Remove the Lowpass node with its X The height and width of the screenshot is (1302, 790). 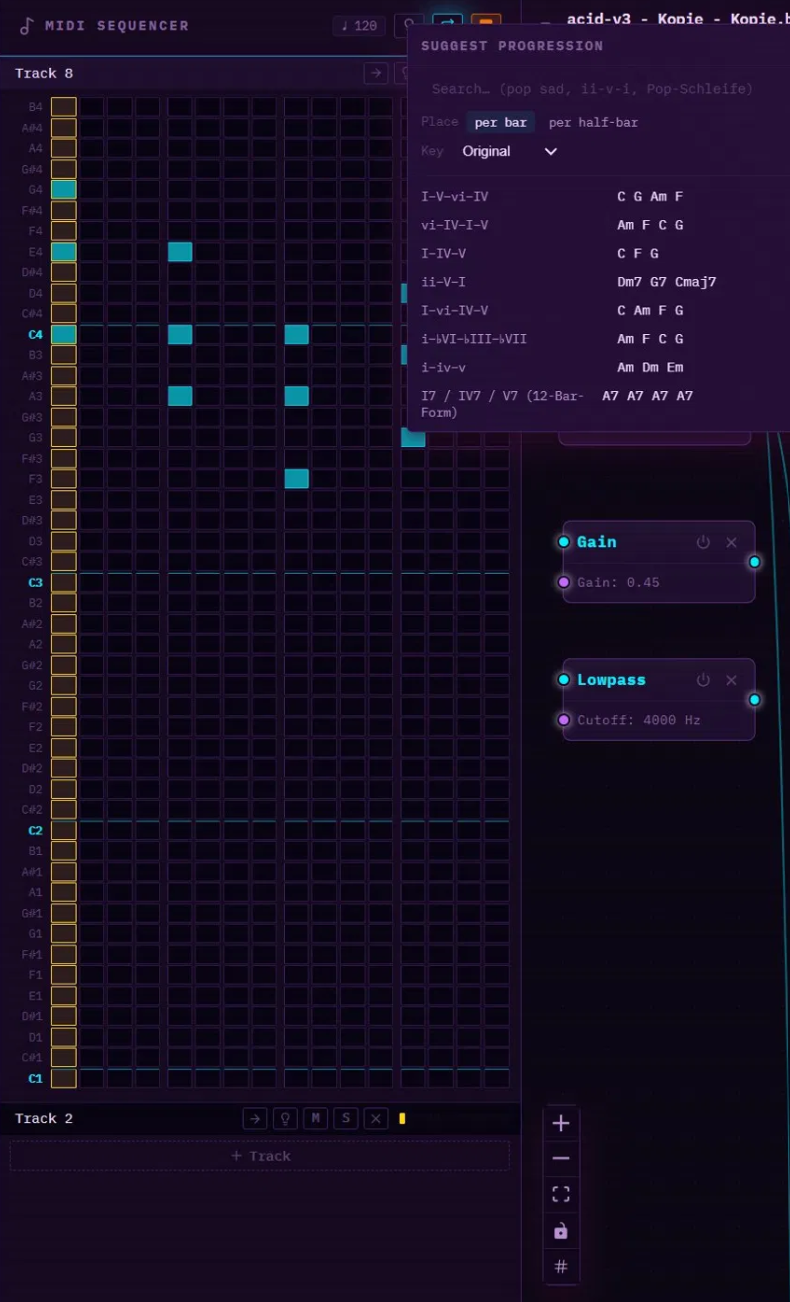(731, 680)
